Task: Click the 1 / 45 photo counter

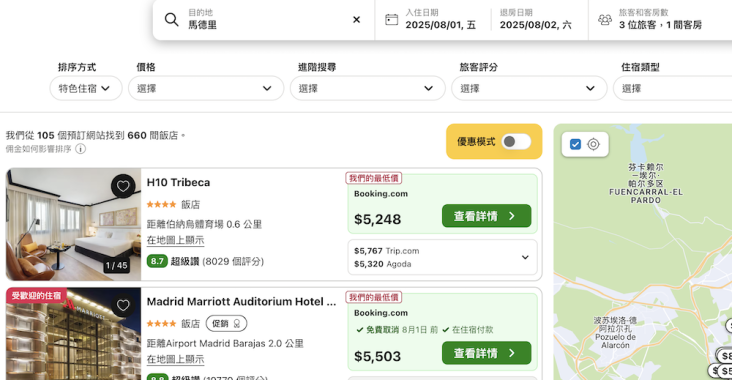Action: (x=116, y=266)
